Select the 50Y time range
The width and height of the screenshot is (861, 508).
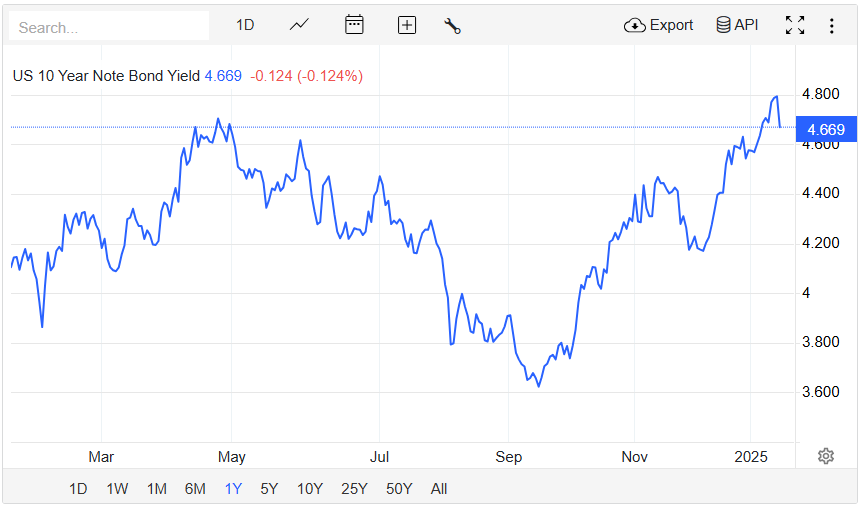(399, 489)
